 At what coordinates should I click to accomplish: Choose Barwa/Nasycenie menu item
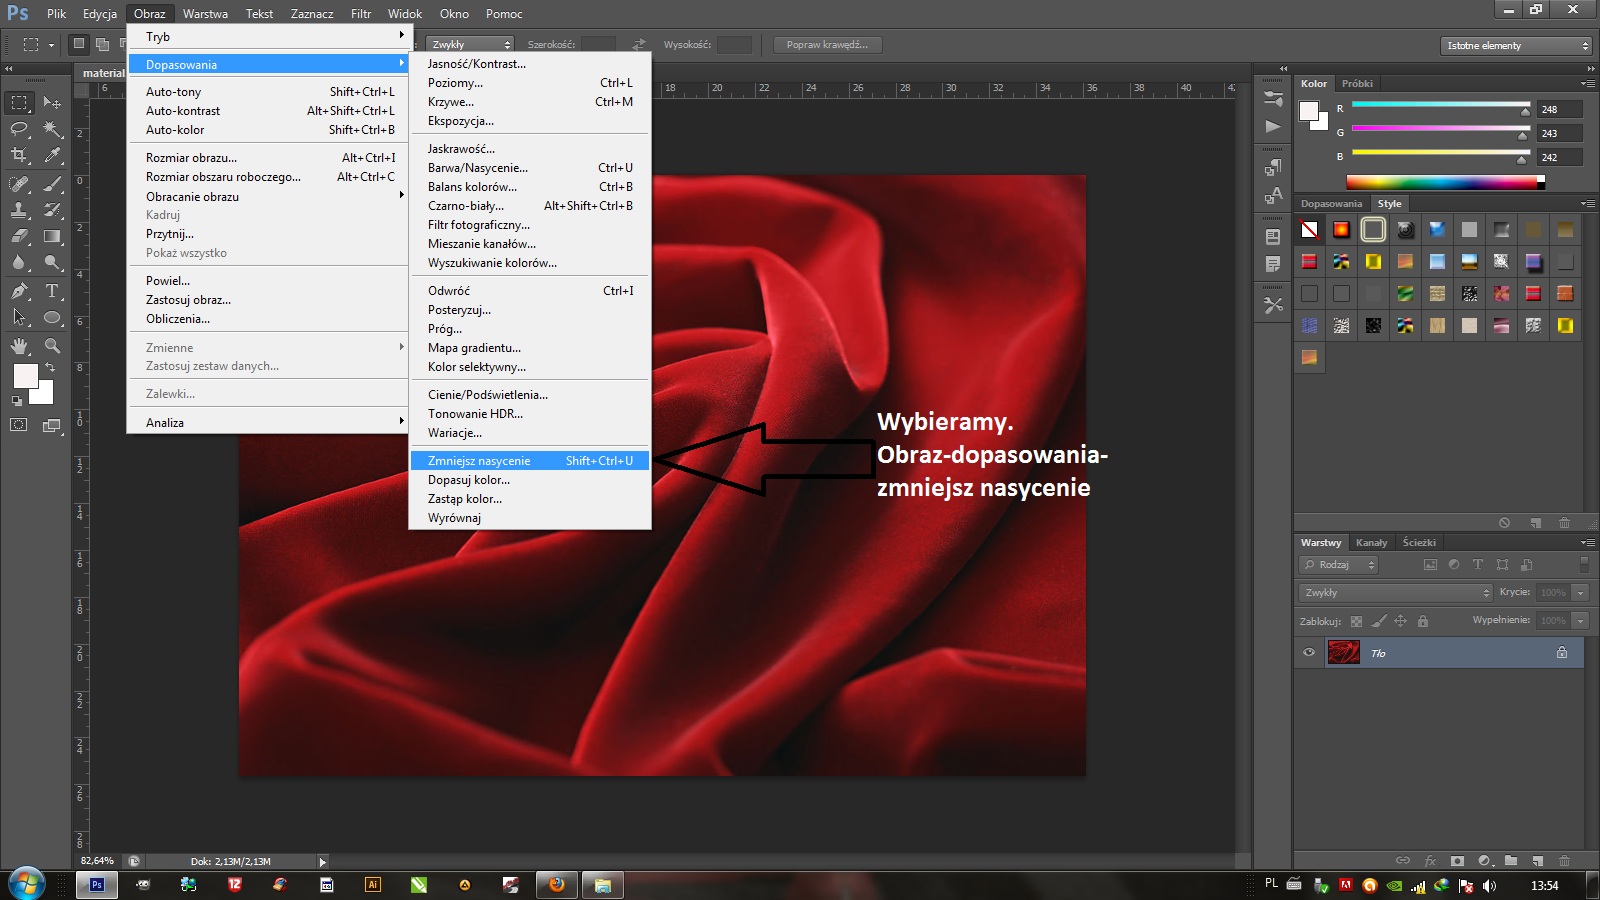coord(530,168)
